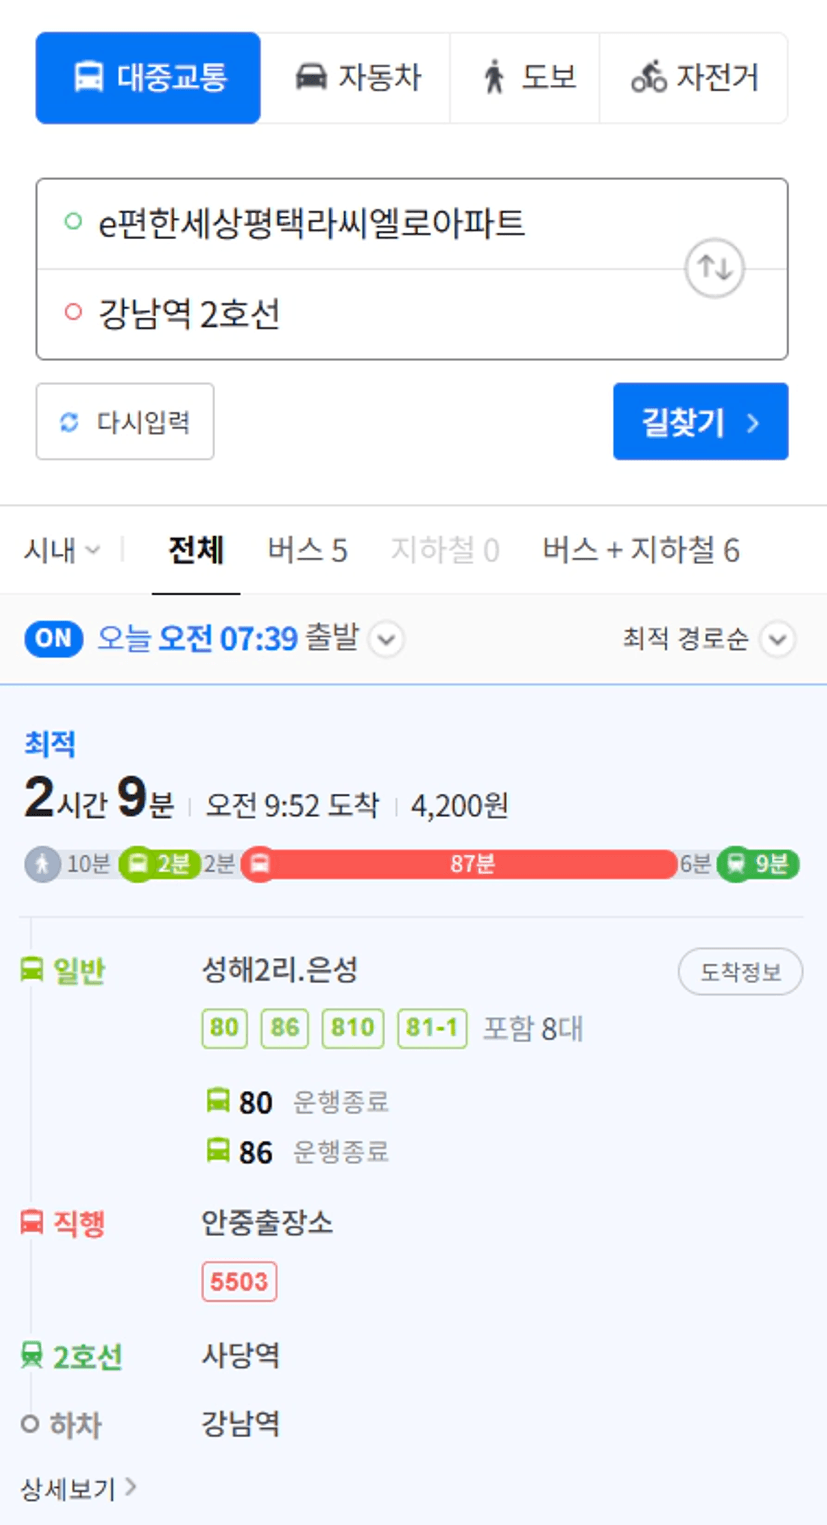Screen dimensions: 827x1525
Task: Expand the departure time 07:39 dropdown arrow
Action: 386,639
